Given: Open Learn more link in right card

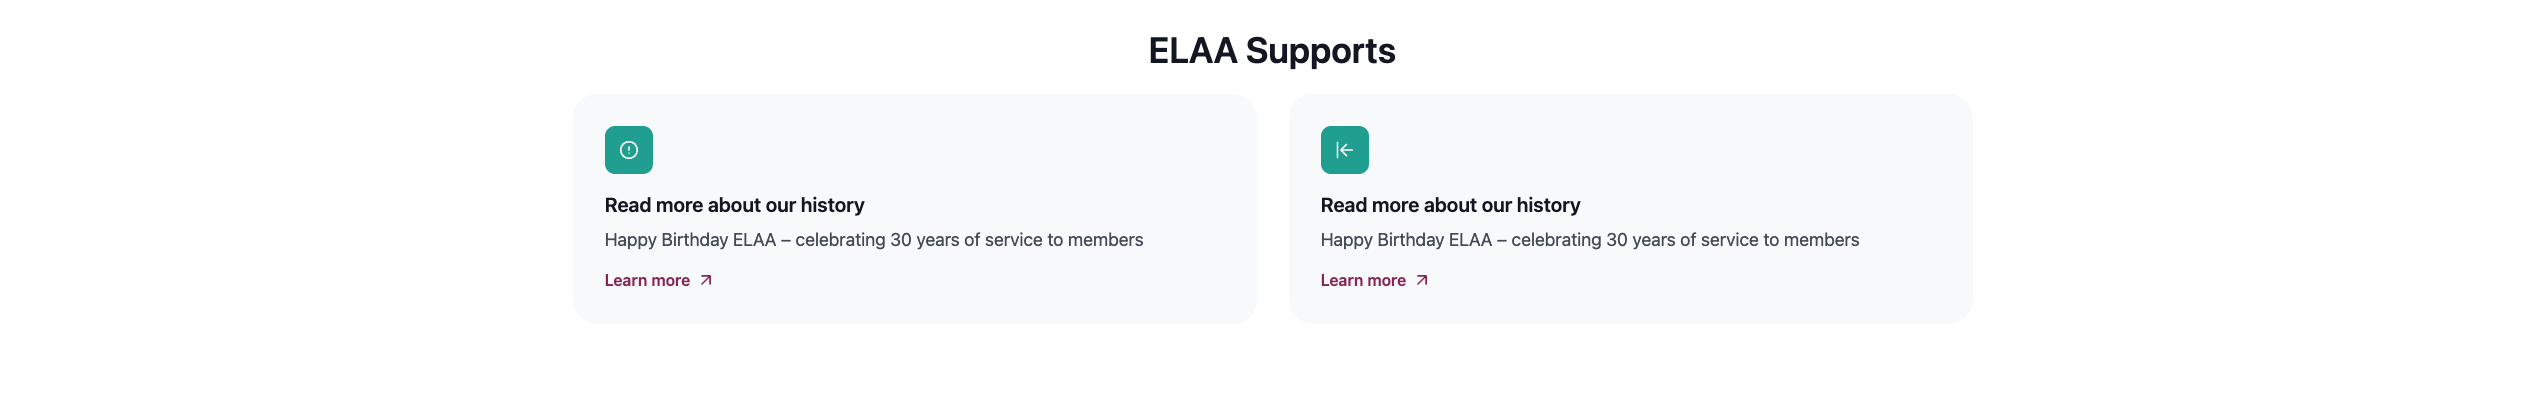Looking at the screenshot, I should (1363, 280).
